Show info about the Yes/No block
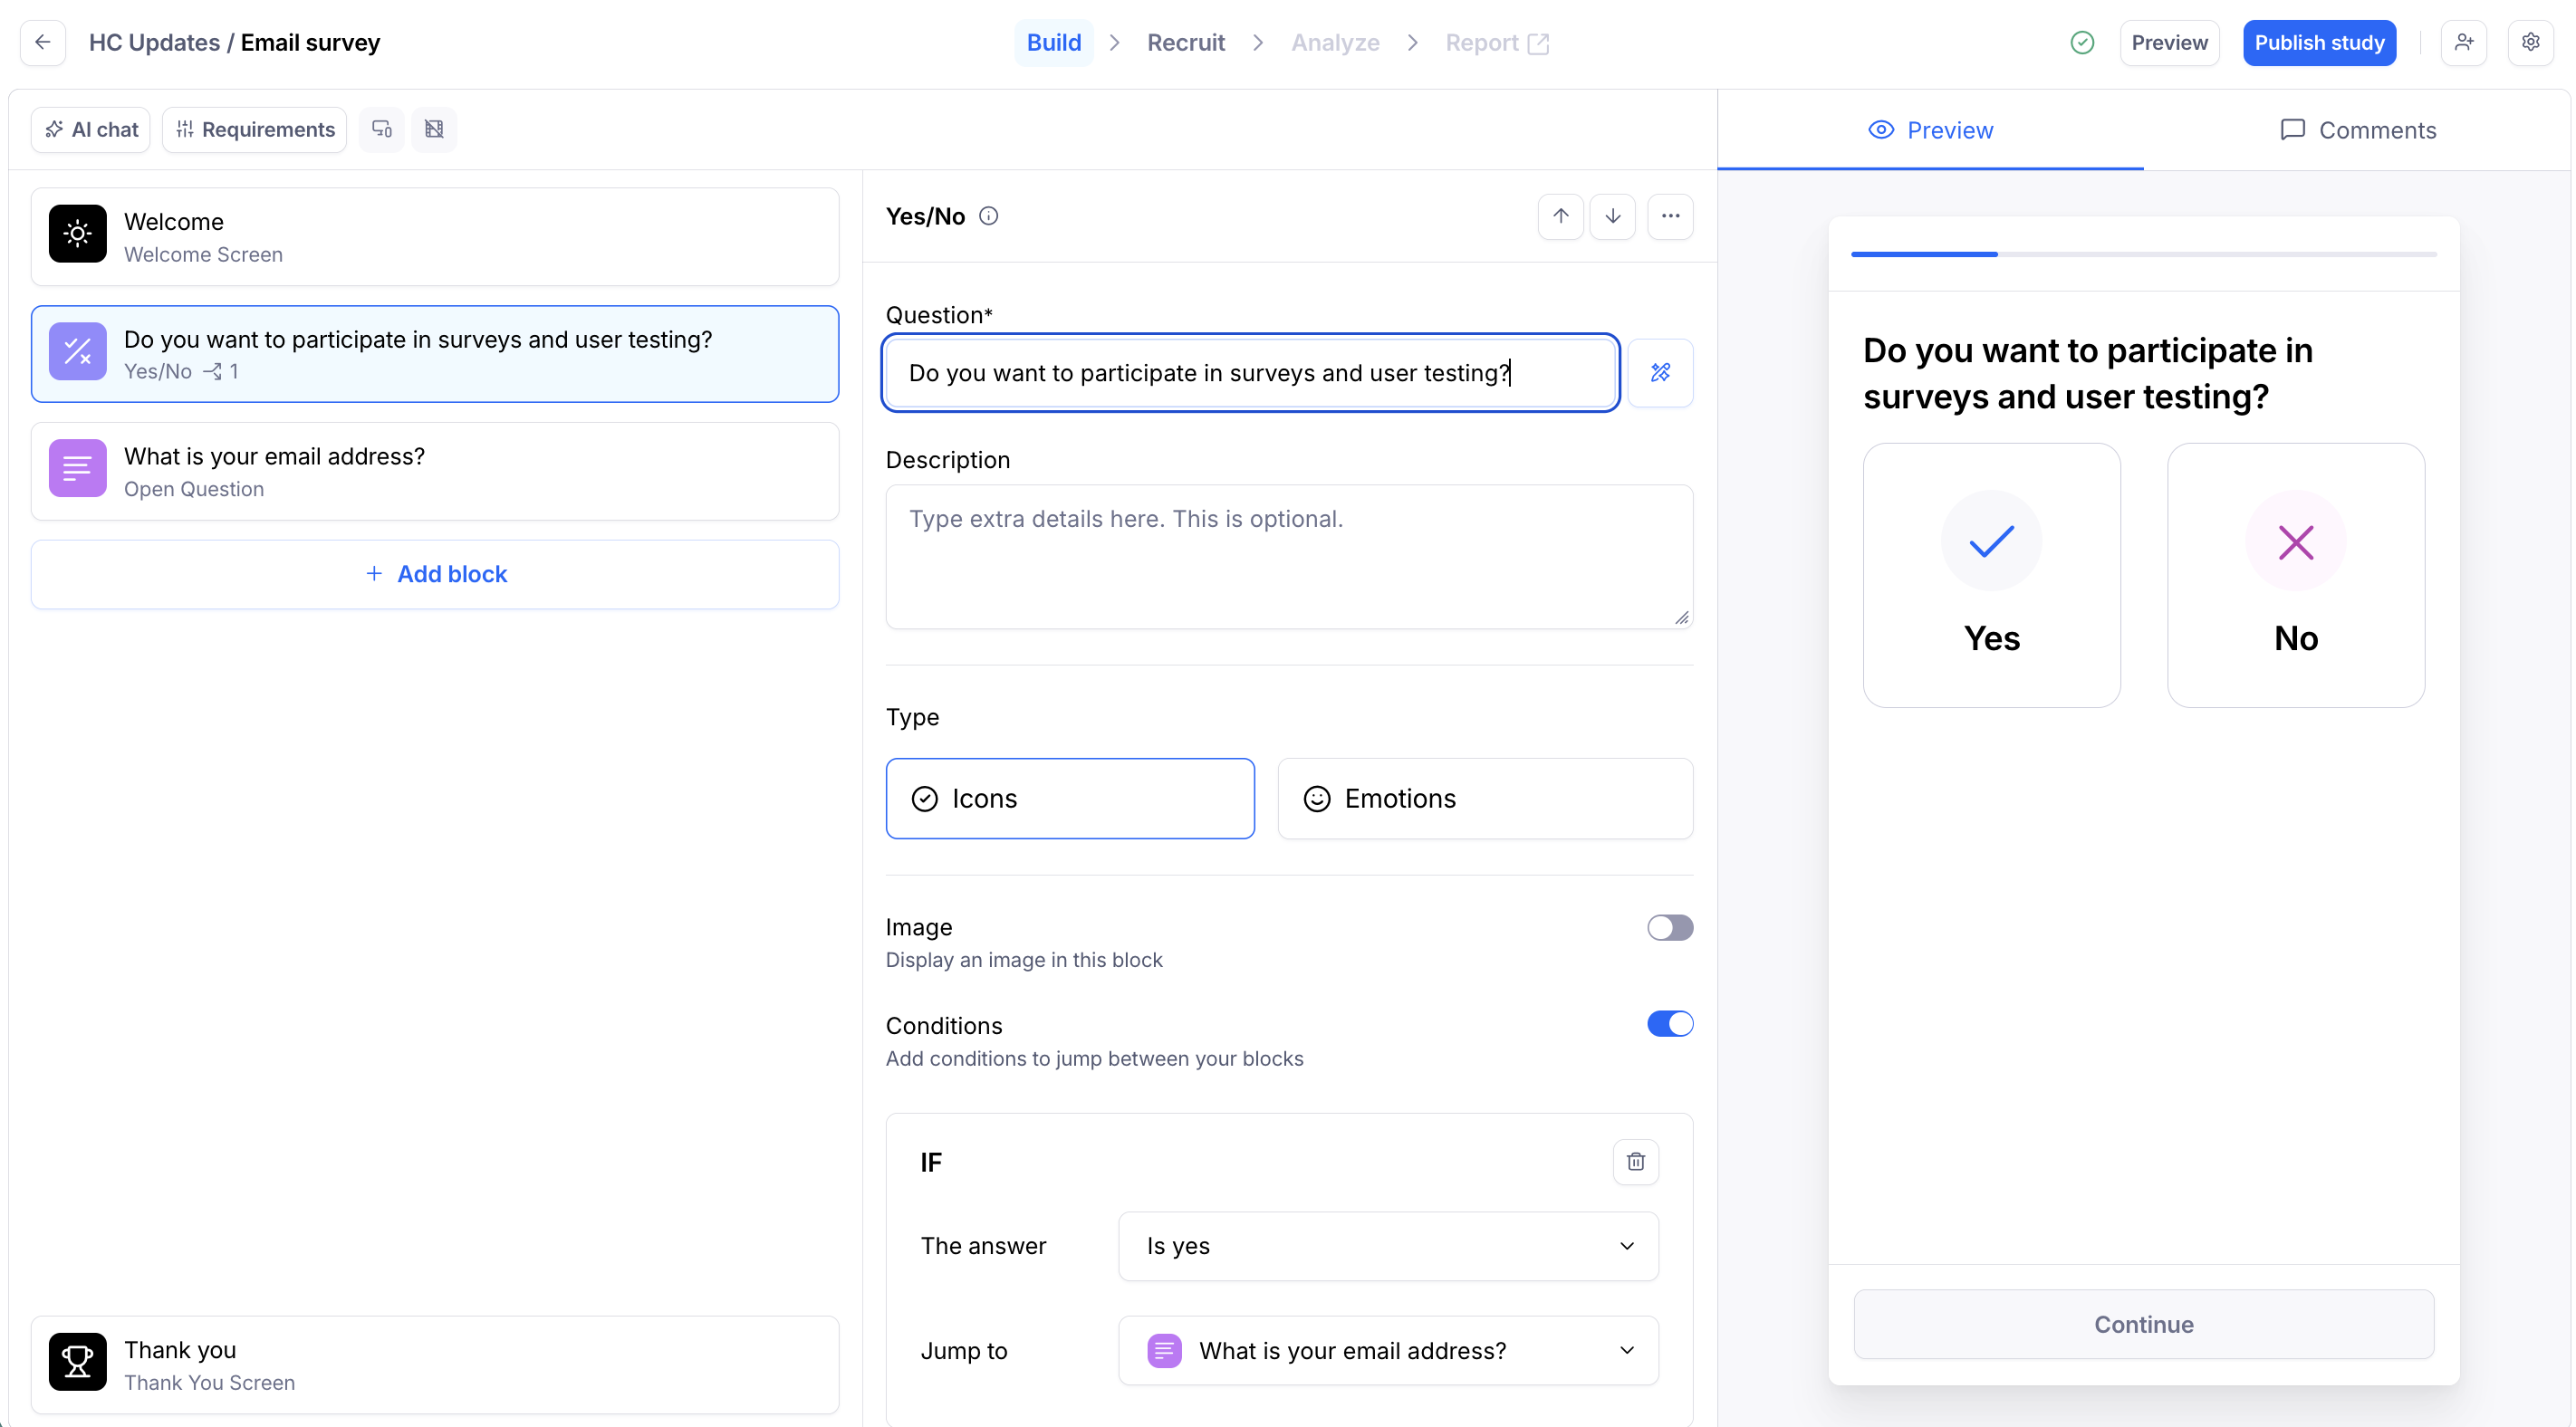 (988, 216)
